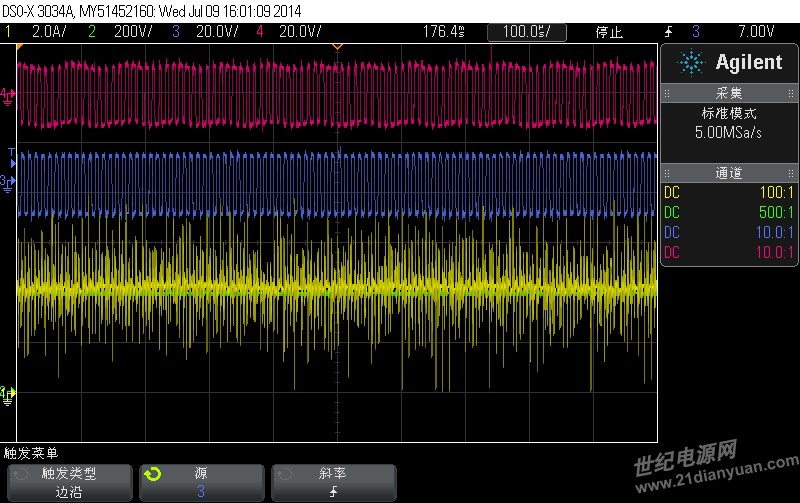Screen dimensions: 800x503
Task: Change the slope 斜率 softkey
Action: (333, 483)
